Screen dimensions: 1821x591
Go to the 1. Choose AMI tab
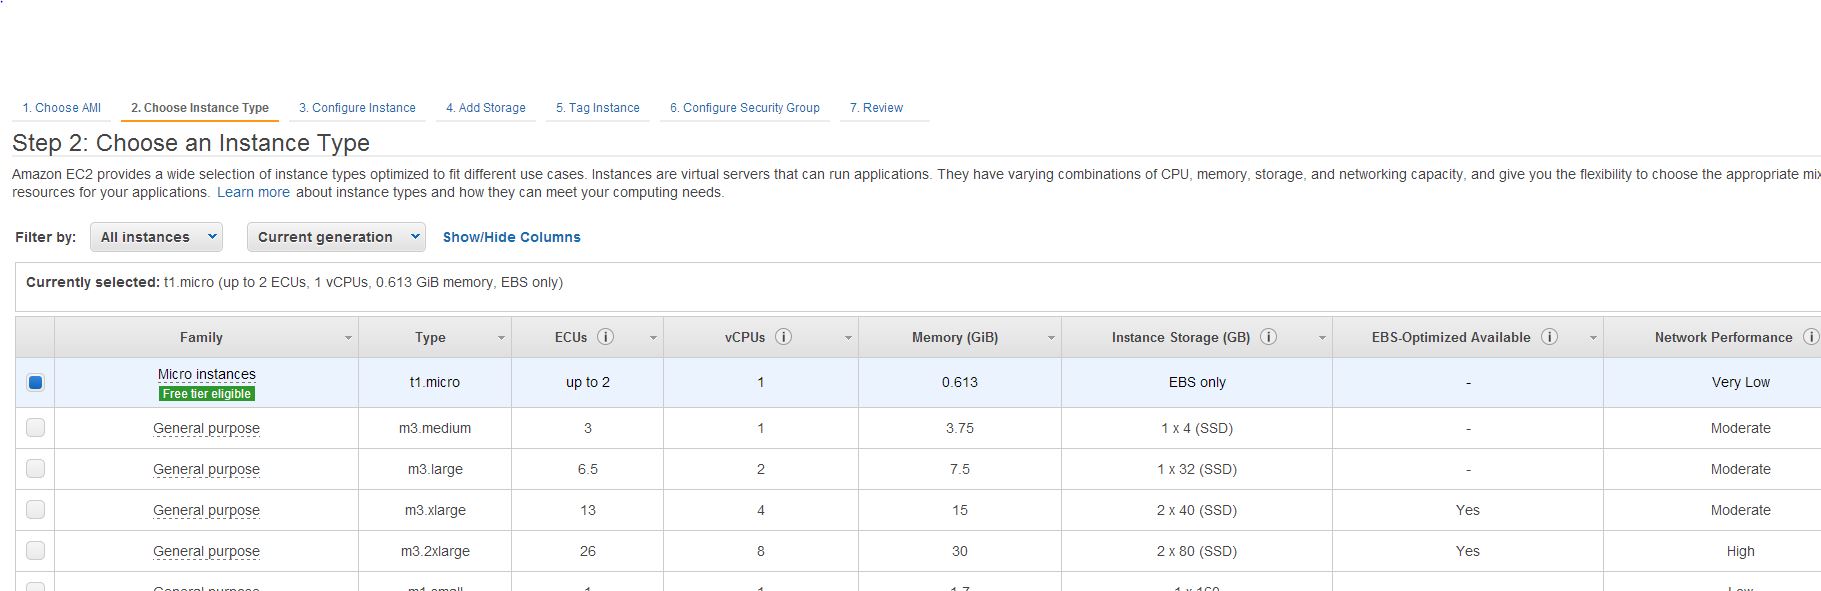(62, 108)
